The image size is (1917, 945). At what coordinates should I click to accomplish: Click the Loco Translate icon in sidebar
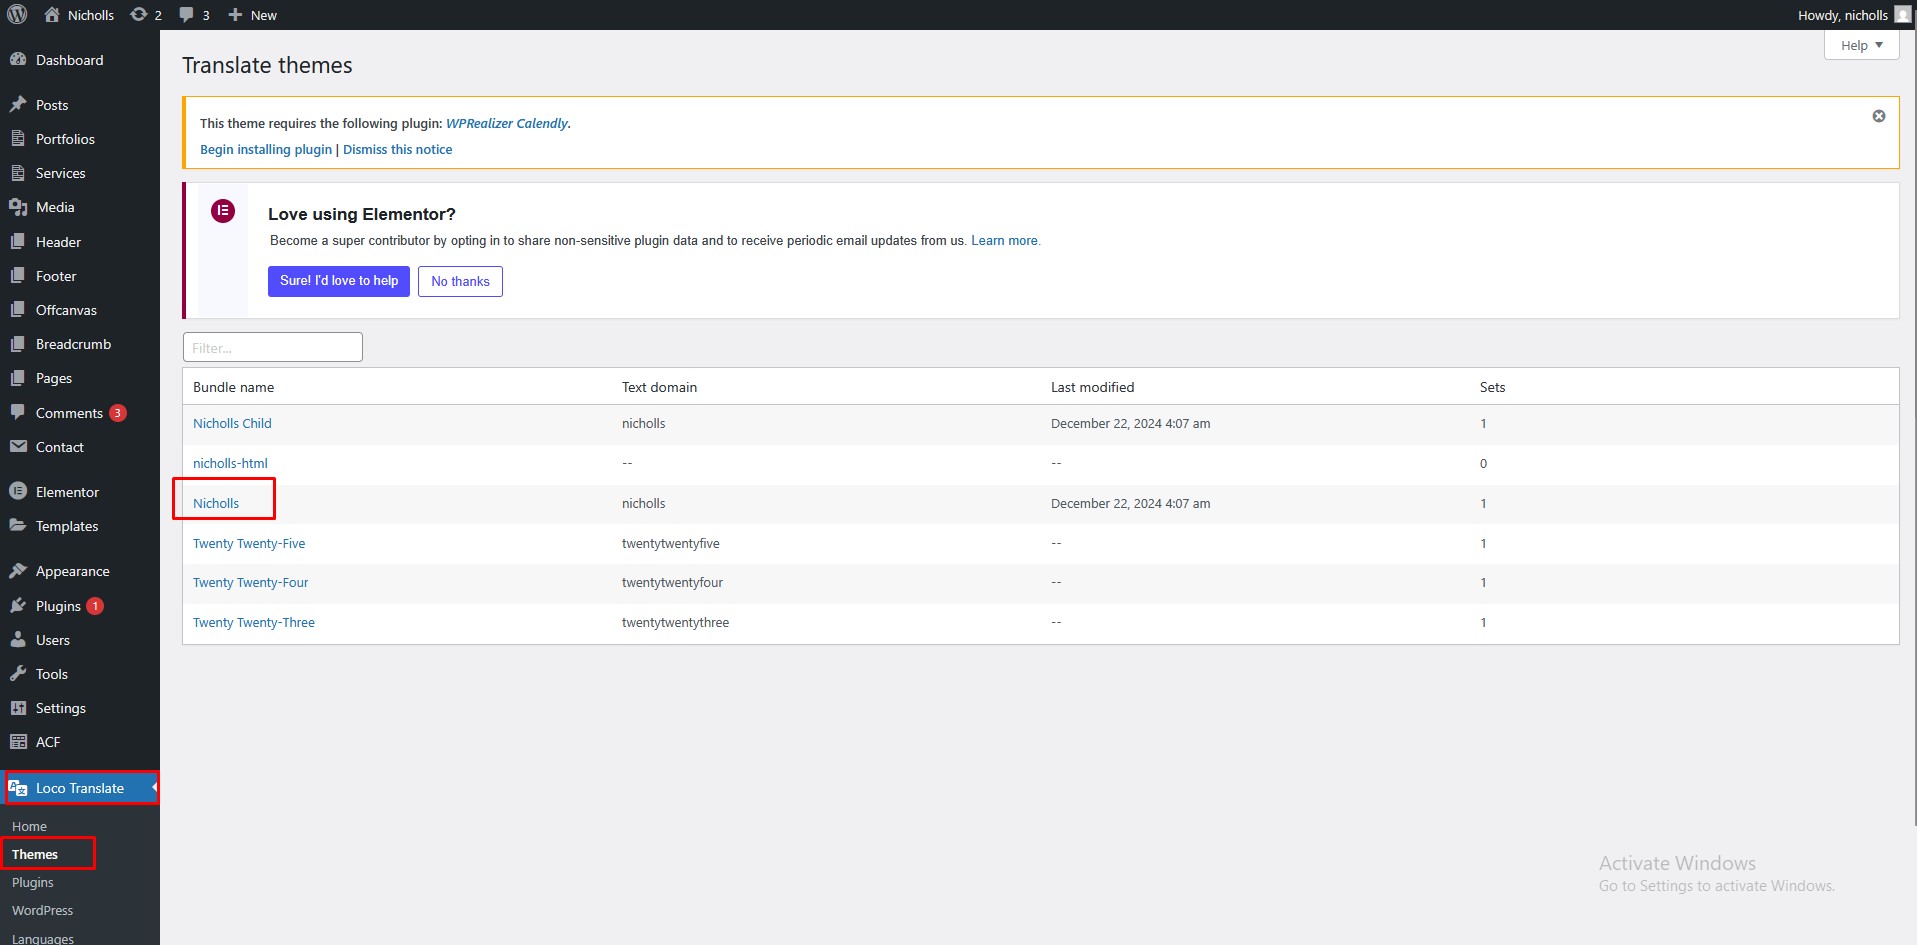[x=18, y=788]
